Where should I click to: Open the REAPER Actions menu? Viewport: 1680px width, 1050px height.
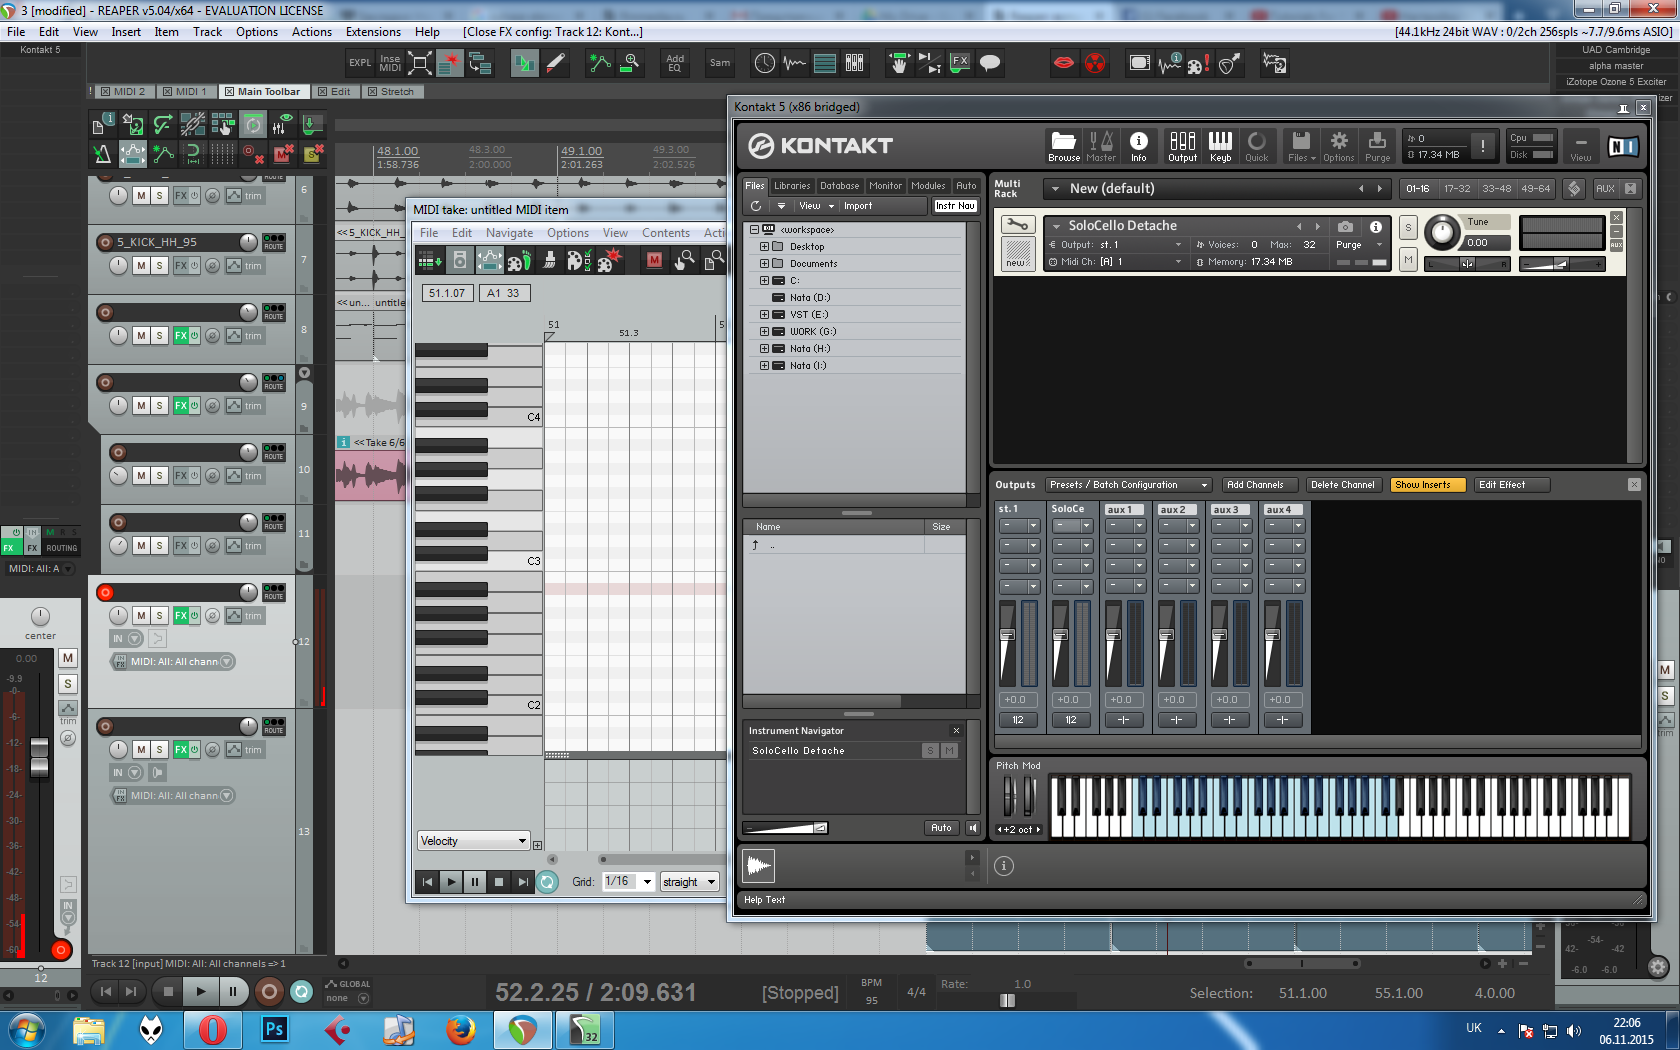[x=312, y=32]
